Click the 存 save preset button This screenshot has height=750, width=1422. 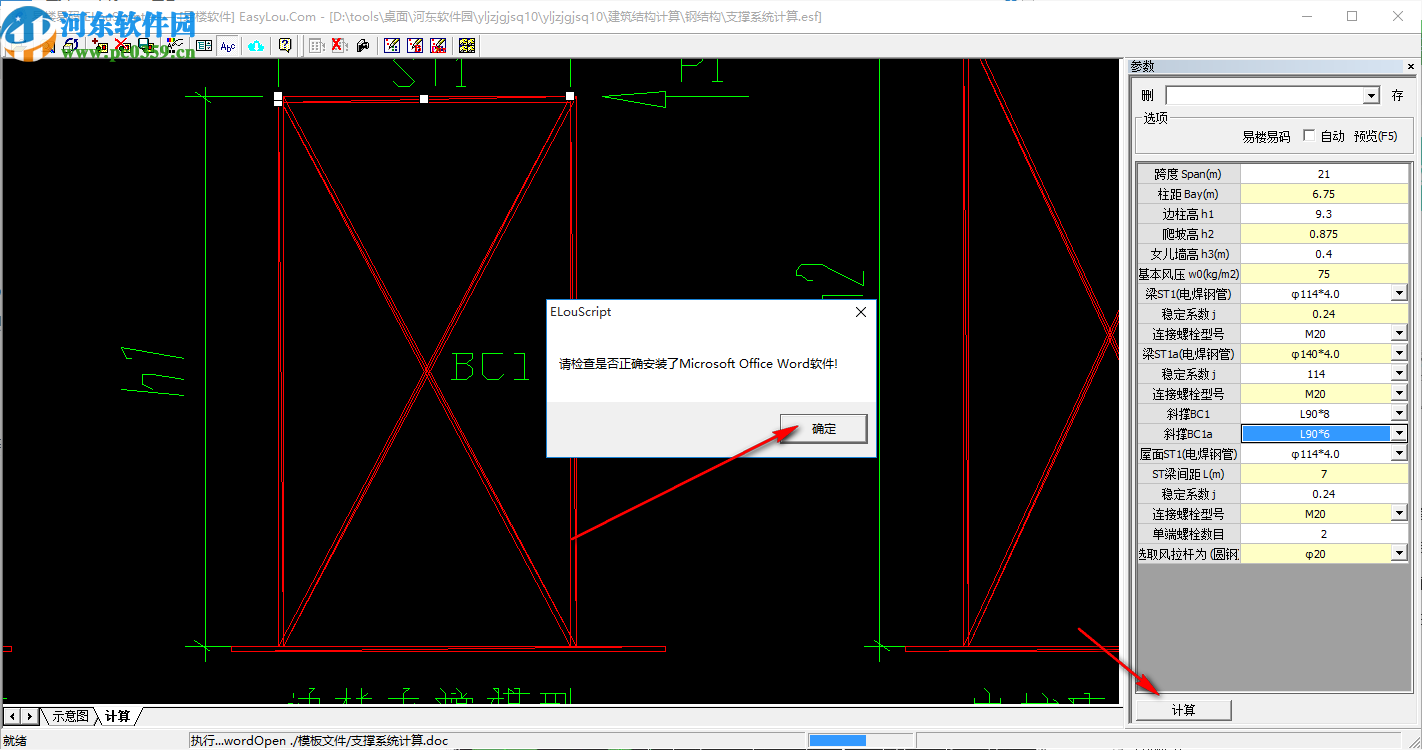pos(1398,96)
